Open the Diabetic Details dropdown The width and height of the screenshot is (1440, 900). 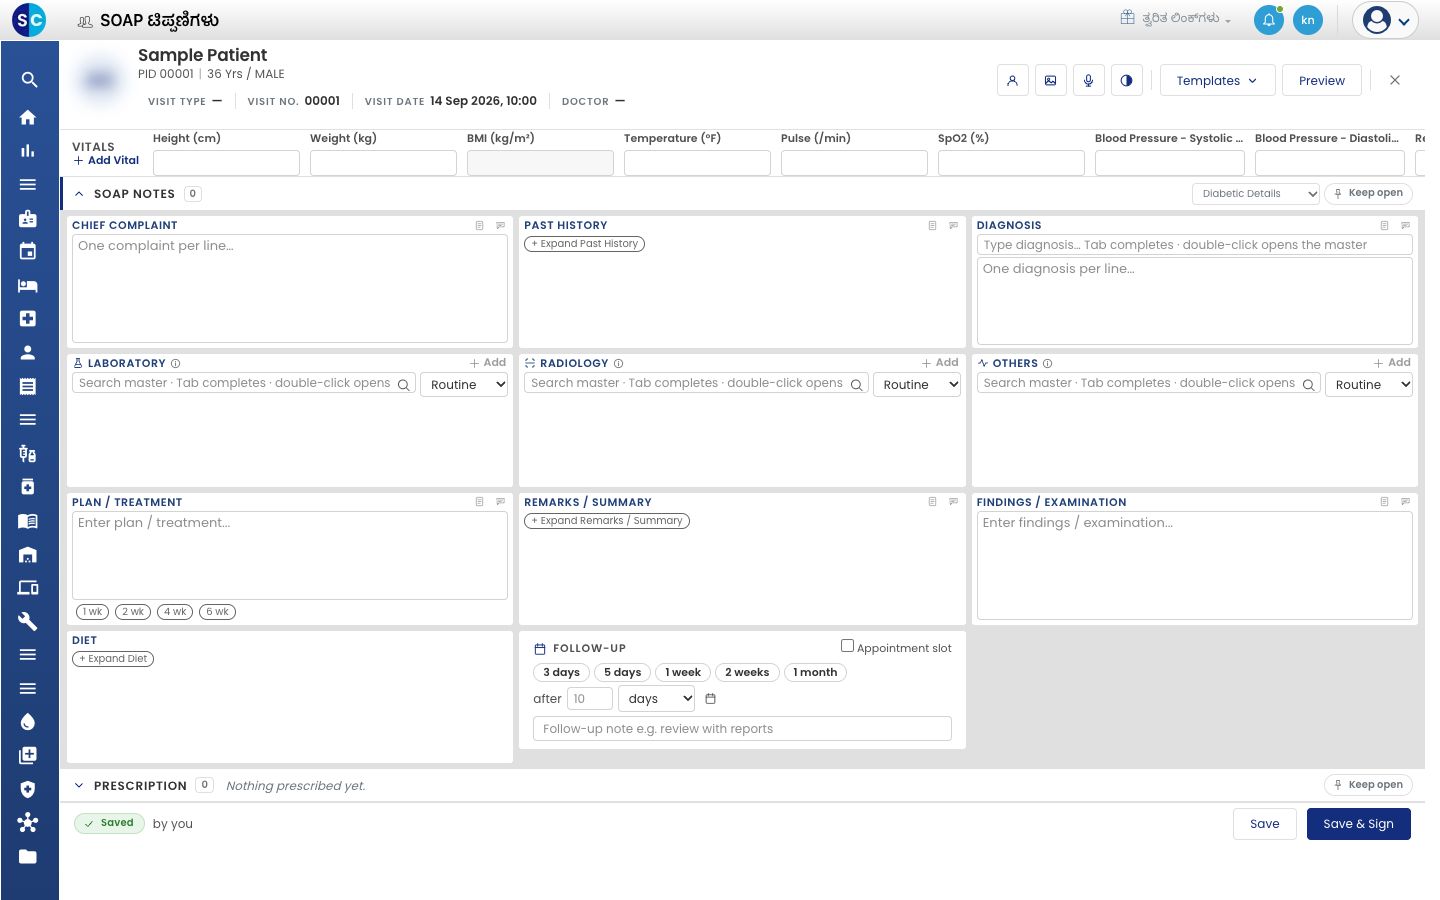pyautogui.click(x=1257, y=194)
